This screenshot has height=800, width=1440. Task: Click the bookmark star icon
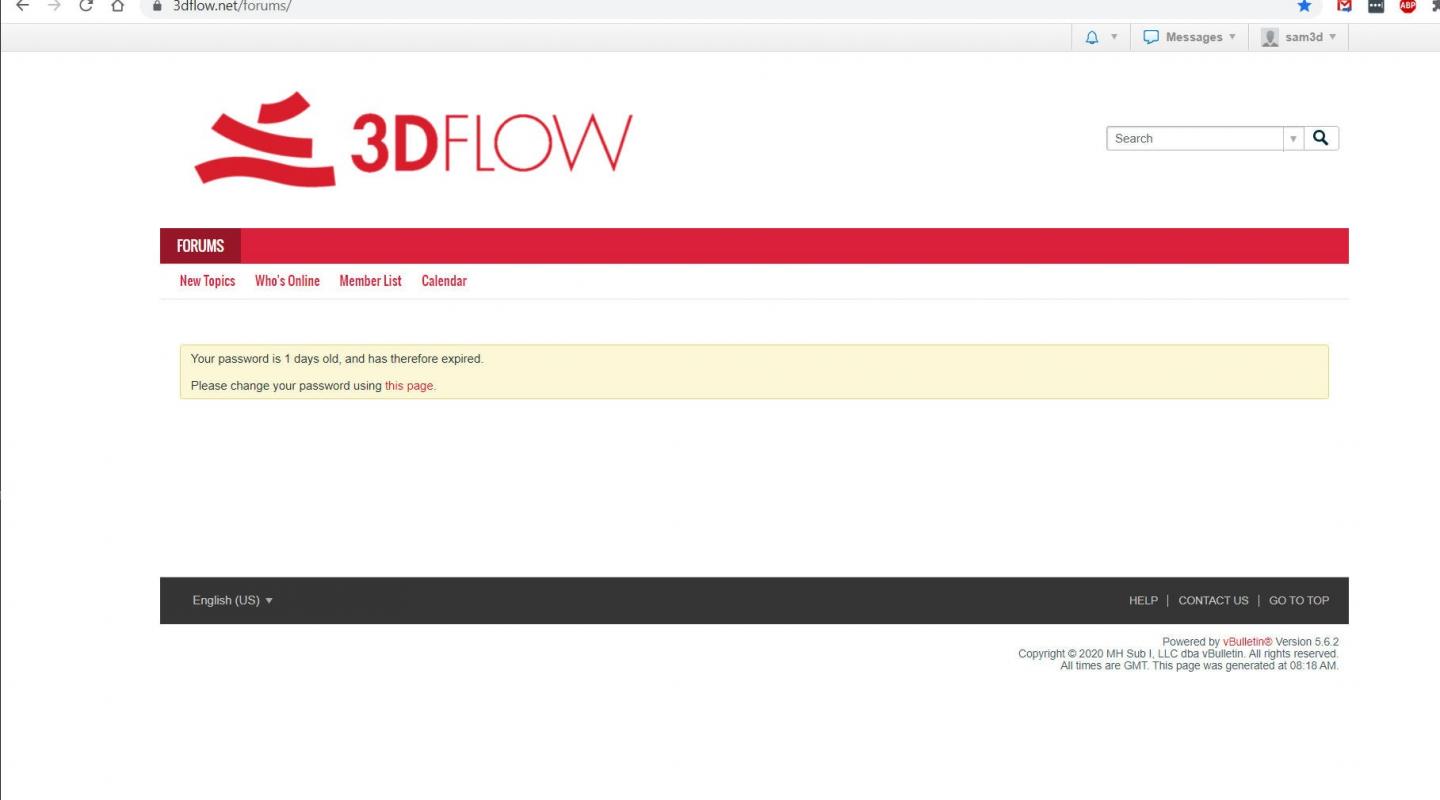click(1304, 6)
